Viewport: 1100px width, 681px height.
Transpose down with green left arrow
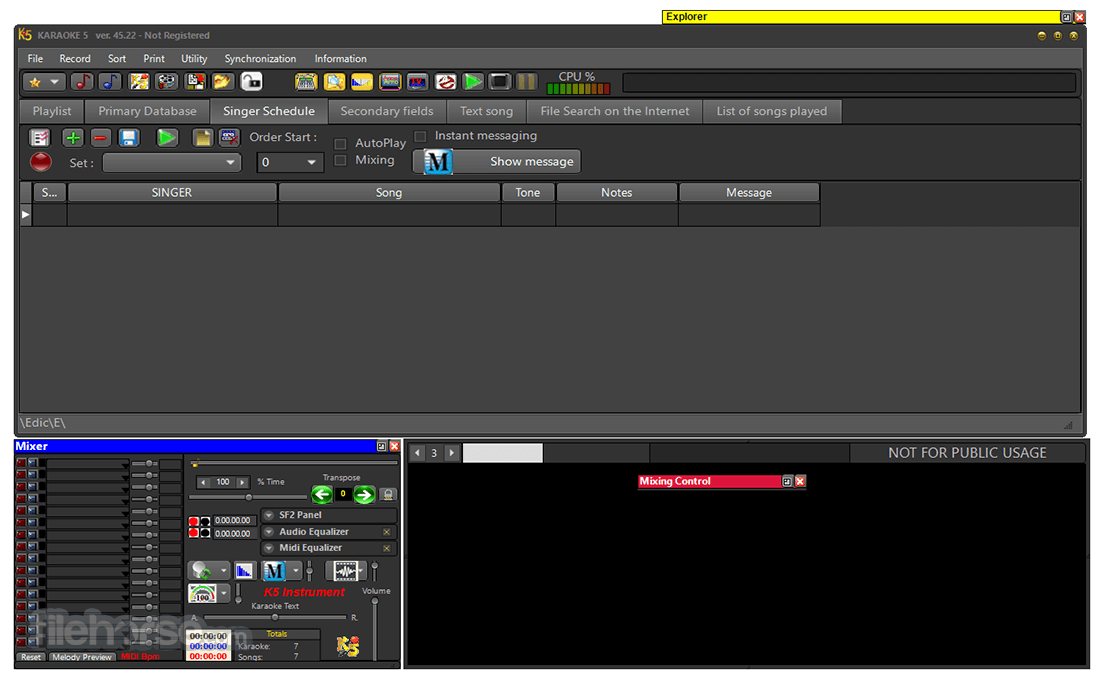point(322,494)
